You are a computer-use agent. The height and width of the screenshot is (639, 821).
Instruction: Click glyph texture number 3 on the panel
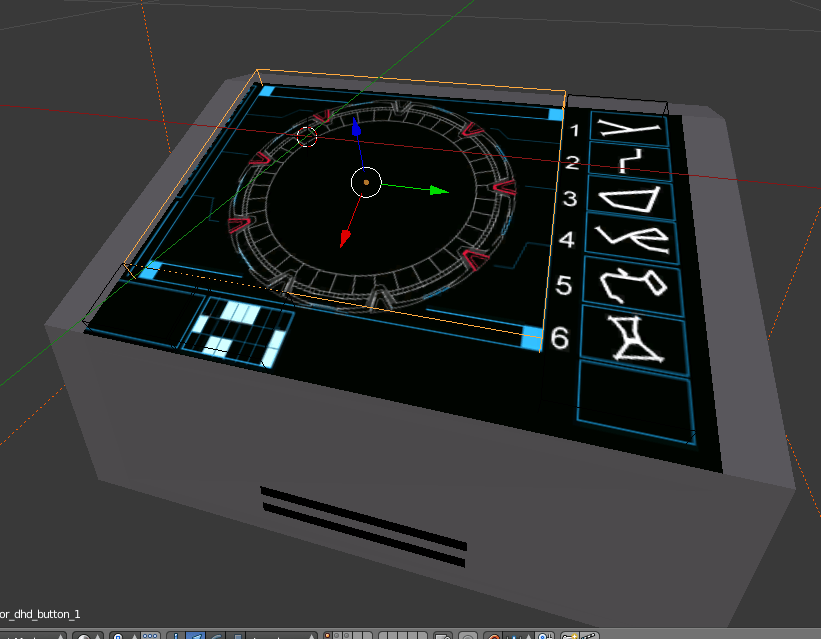pyautogui.click(x=627, y=196)
